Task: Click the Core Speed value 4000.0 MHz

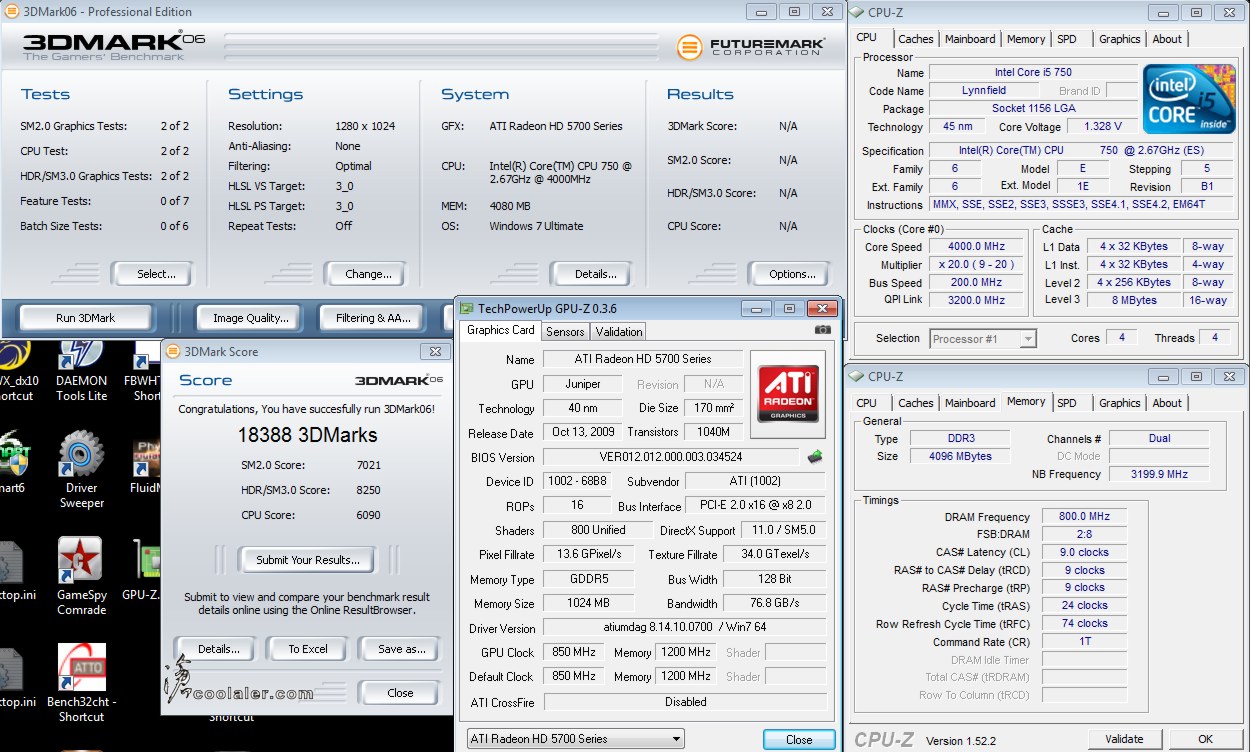Action: click(x=977, y=247)
